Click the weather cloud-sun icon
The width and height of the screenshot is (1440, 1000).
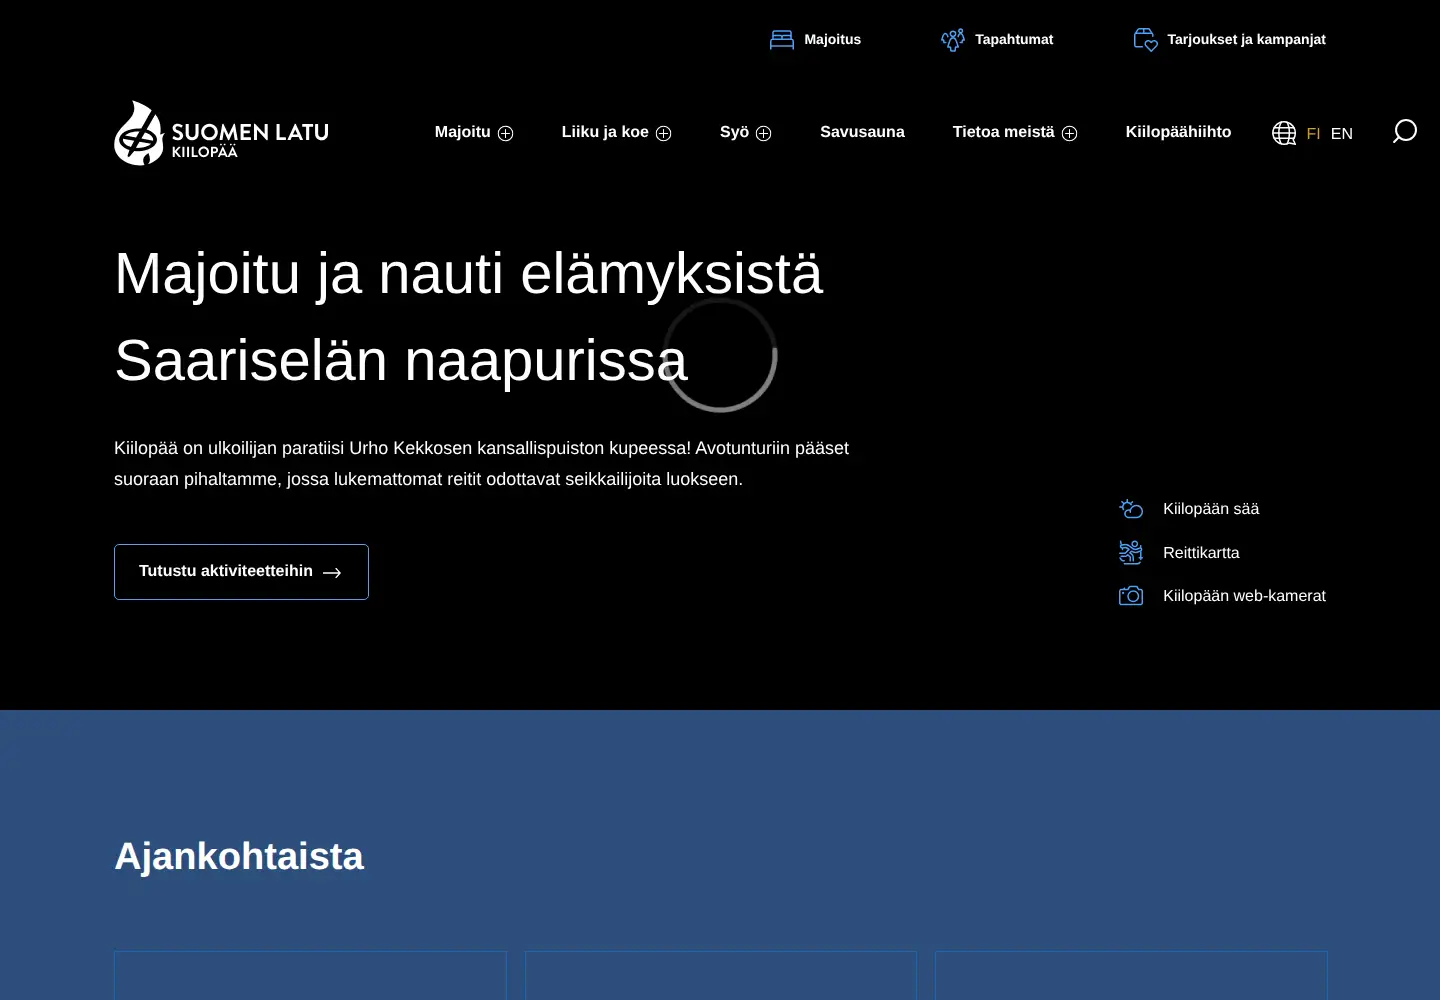(1131, 509)
